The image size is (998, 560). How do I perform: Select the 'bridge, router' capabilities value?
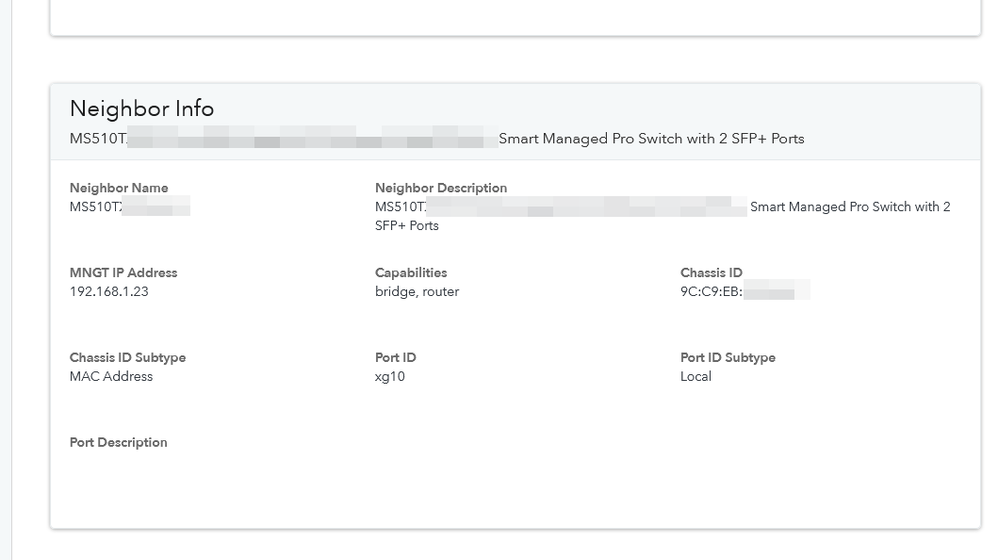[417, 291]
